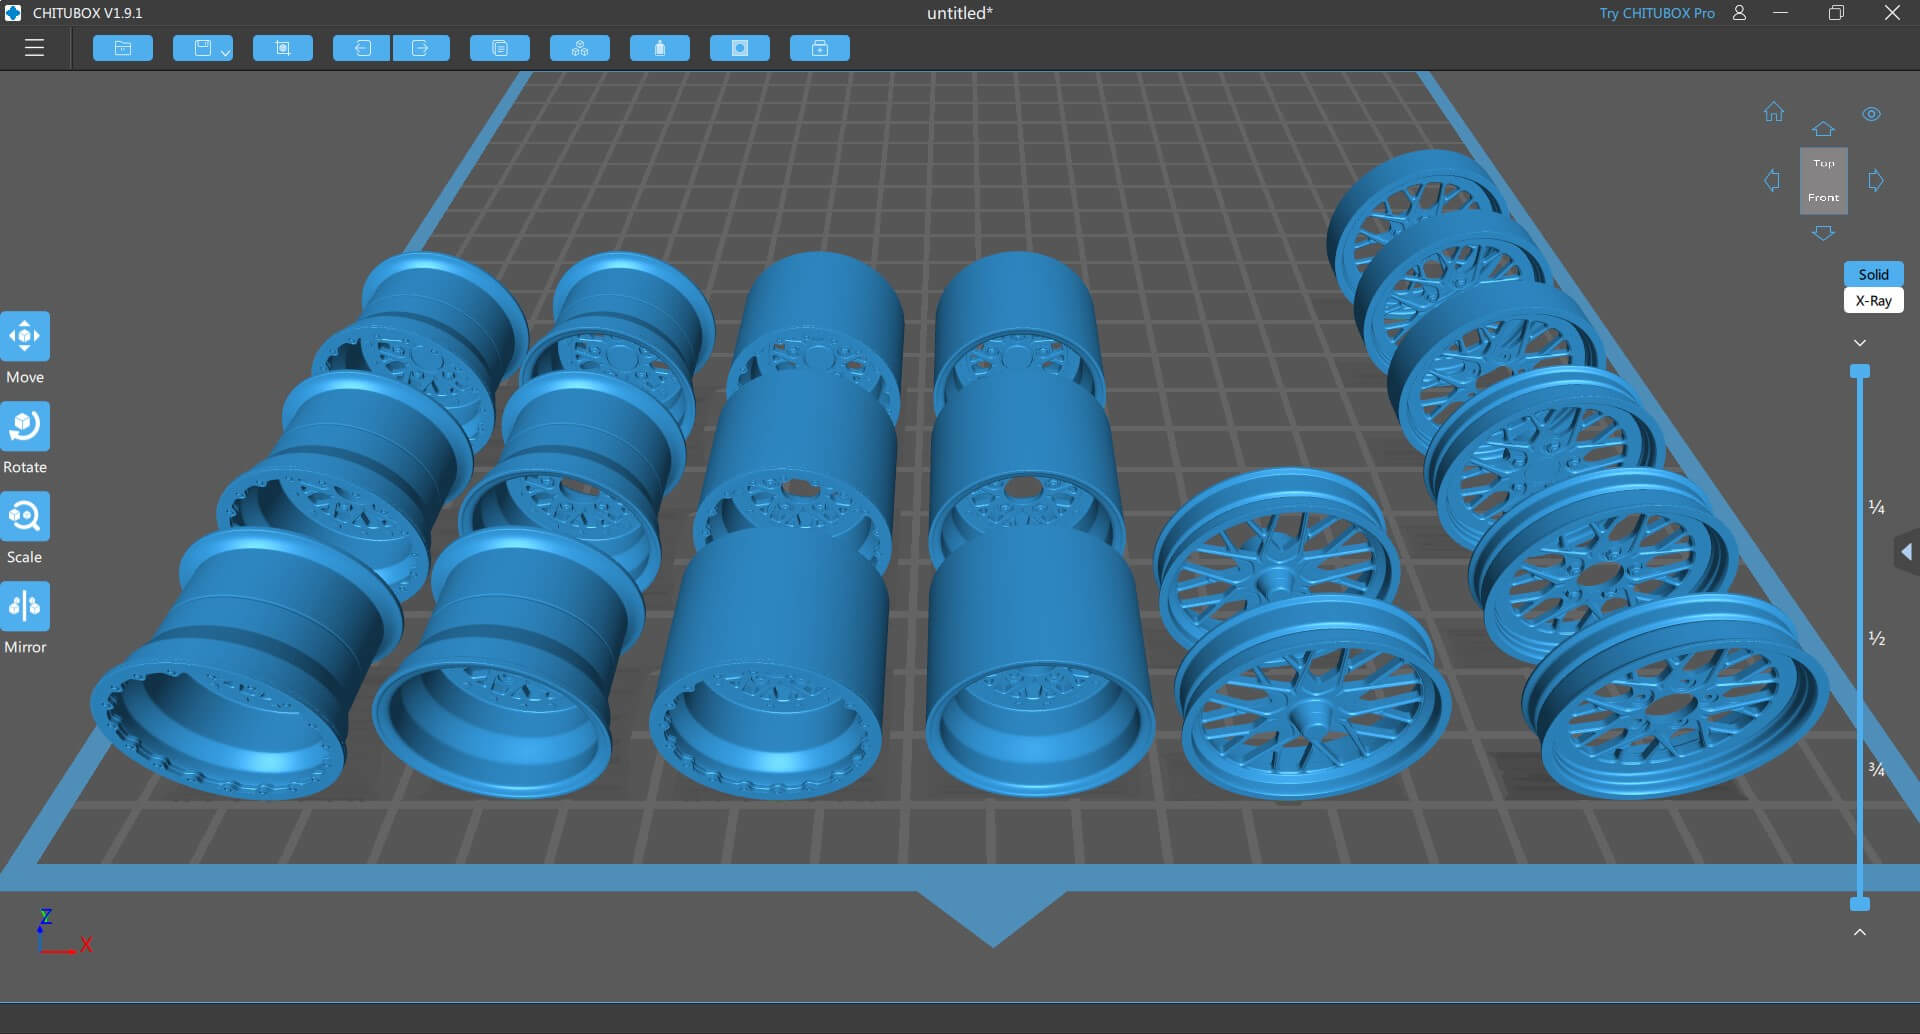The image size is (1920, 1034).
Task: Expand the right side panel arrow
Action: pyautogui.click(x=1907, y=552)
